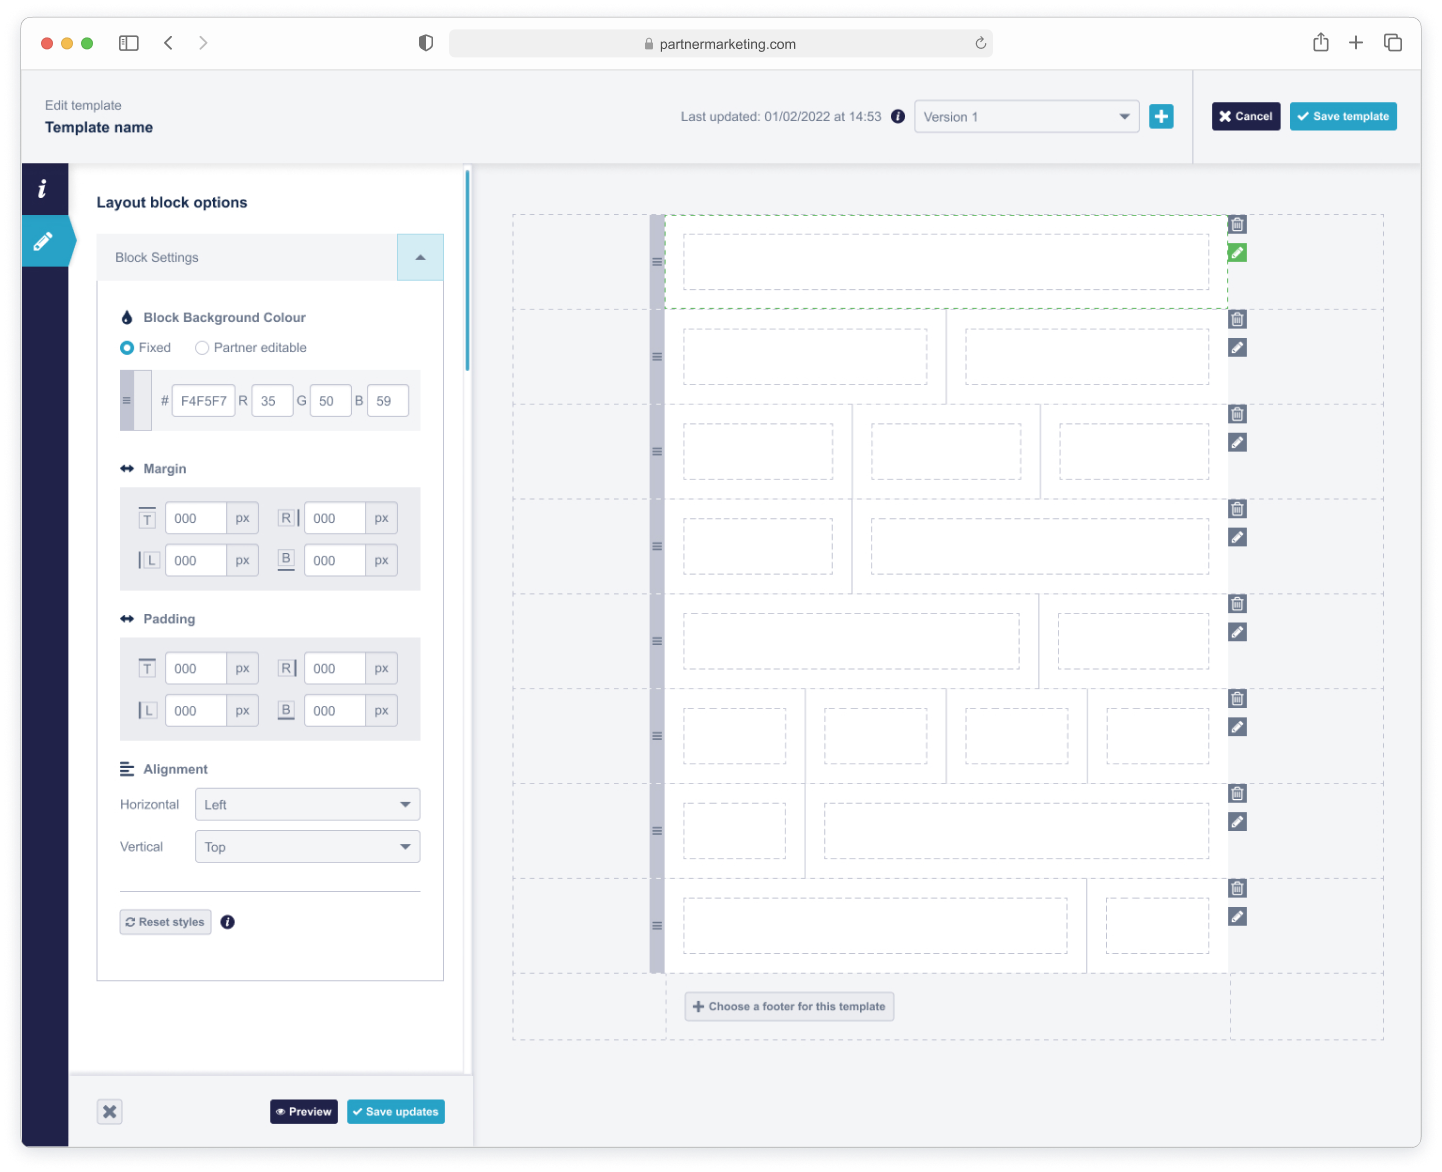Viewport: 1442px width, 1172px height.
Task: Click Choose a footer for this template
Action: (x=789, y=1007)
